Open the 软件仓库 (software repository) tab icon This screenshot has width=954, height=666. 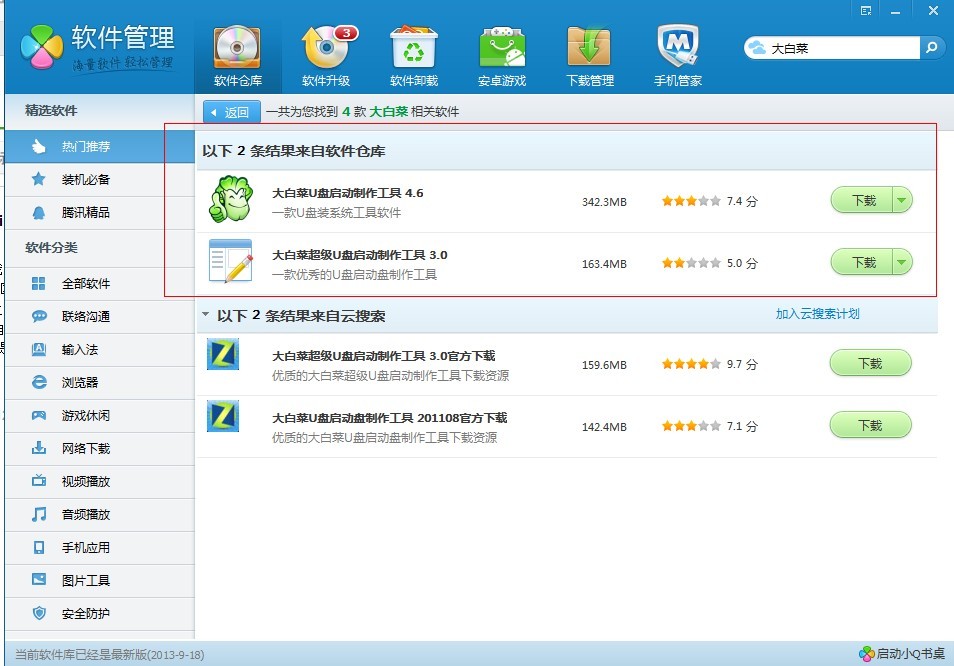[x=235, y=44]
